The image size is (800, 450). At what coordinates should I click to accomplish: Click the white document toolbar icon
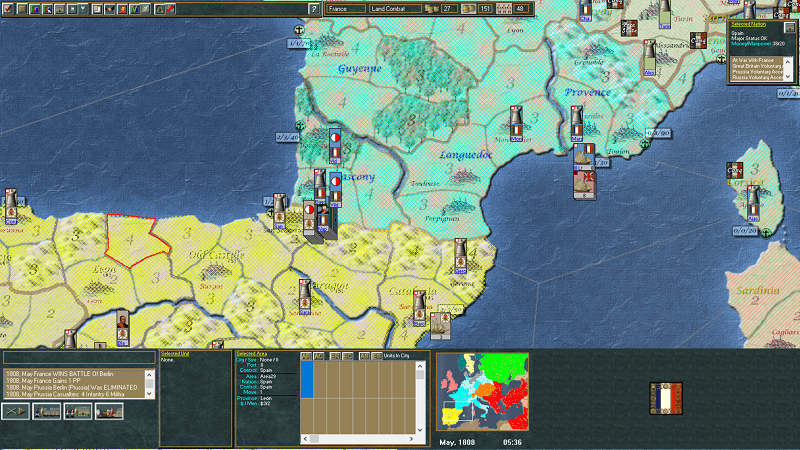coord(97,9)
